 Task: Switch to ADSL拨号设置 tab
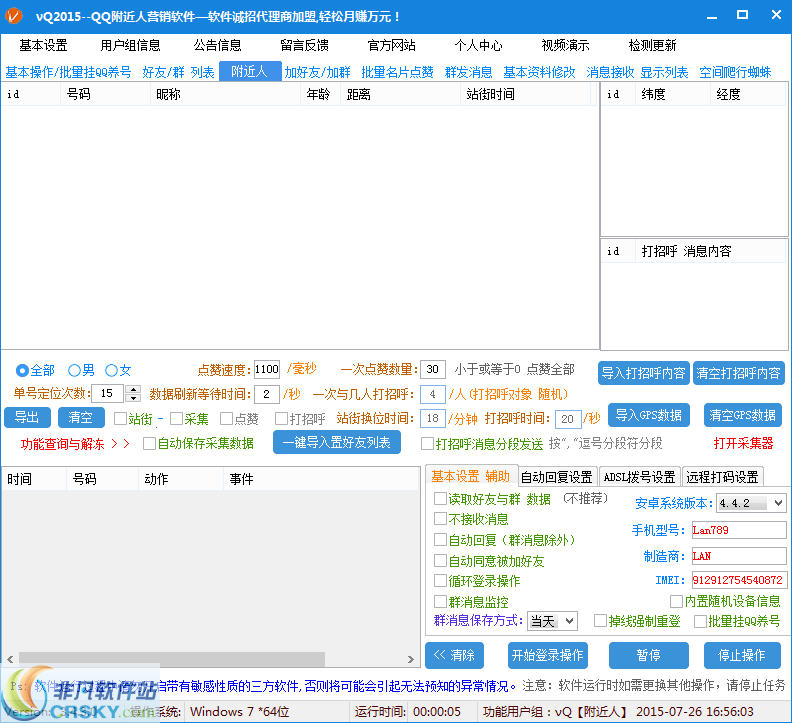click(639, 477)
